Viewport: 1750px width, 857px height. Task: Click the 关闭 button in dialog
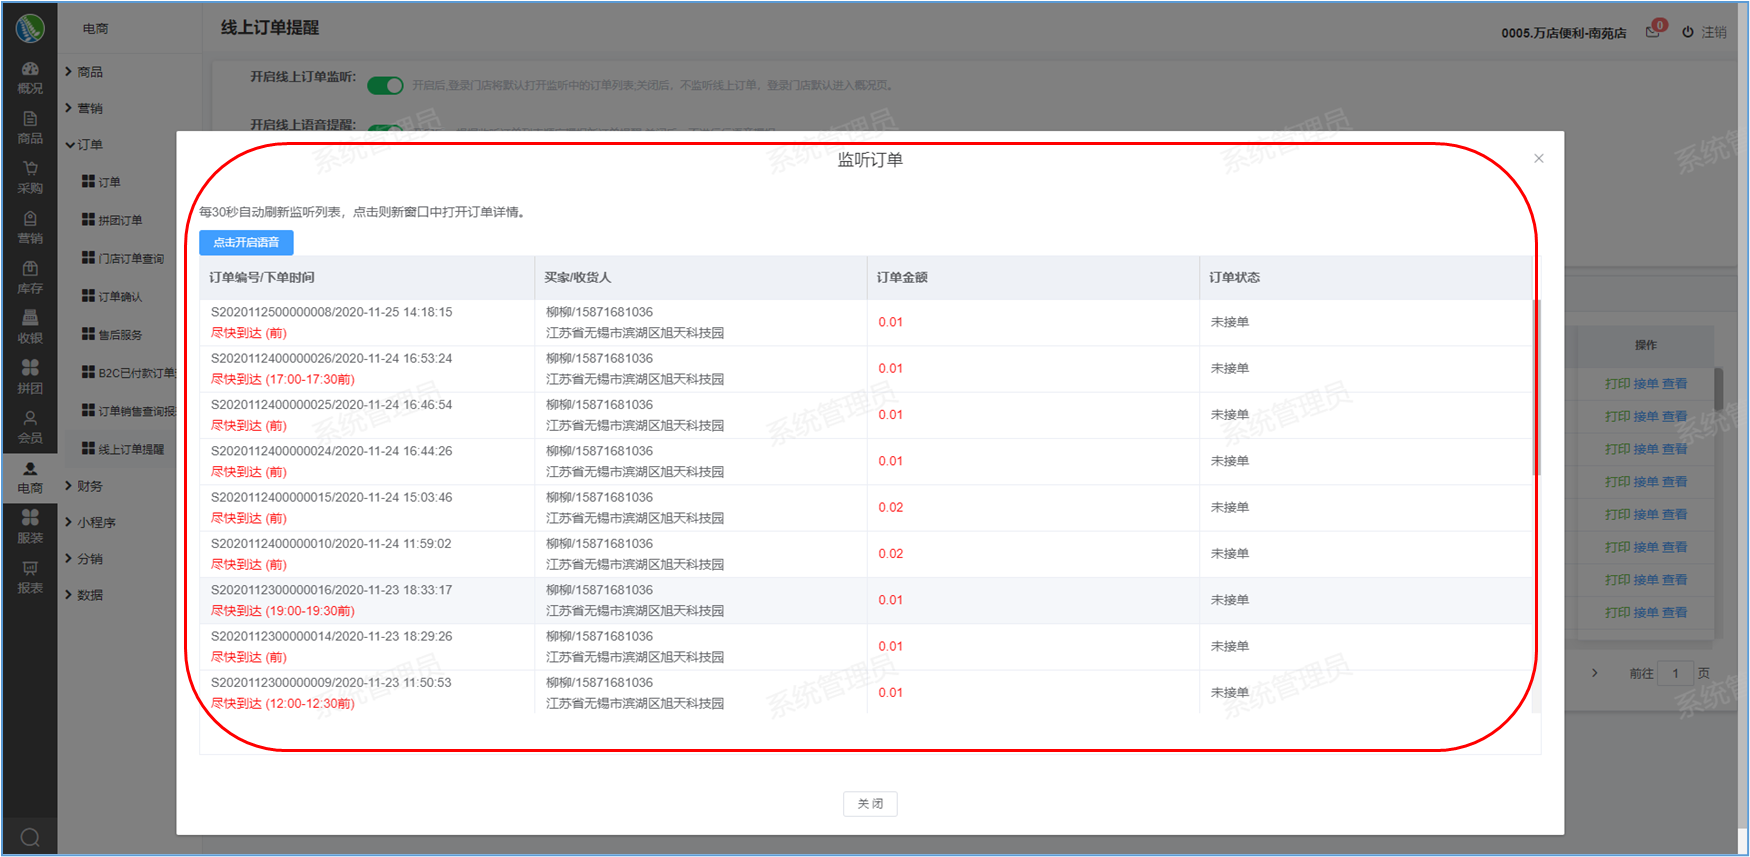pos(869,803)
